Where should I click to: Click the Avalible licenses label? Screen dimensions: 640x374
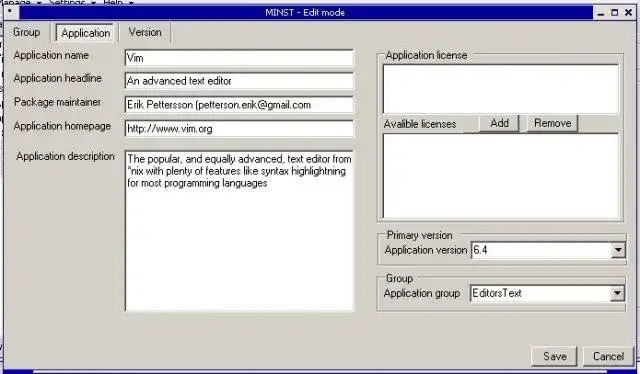pos(420,124)
